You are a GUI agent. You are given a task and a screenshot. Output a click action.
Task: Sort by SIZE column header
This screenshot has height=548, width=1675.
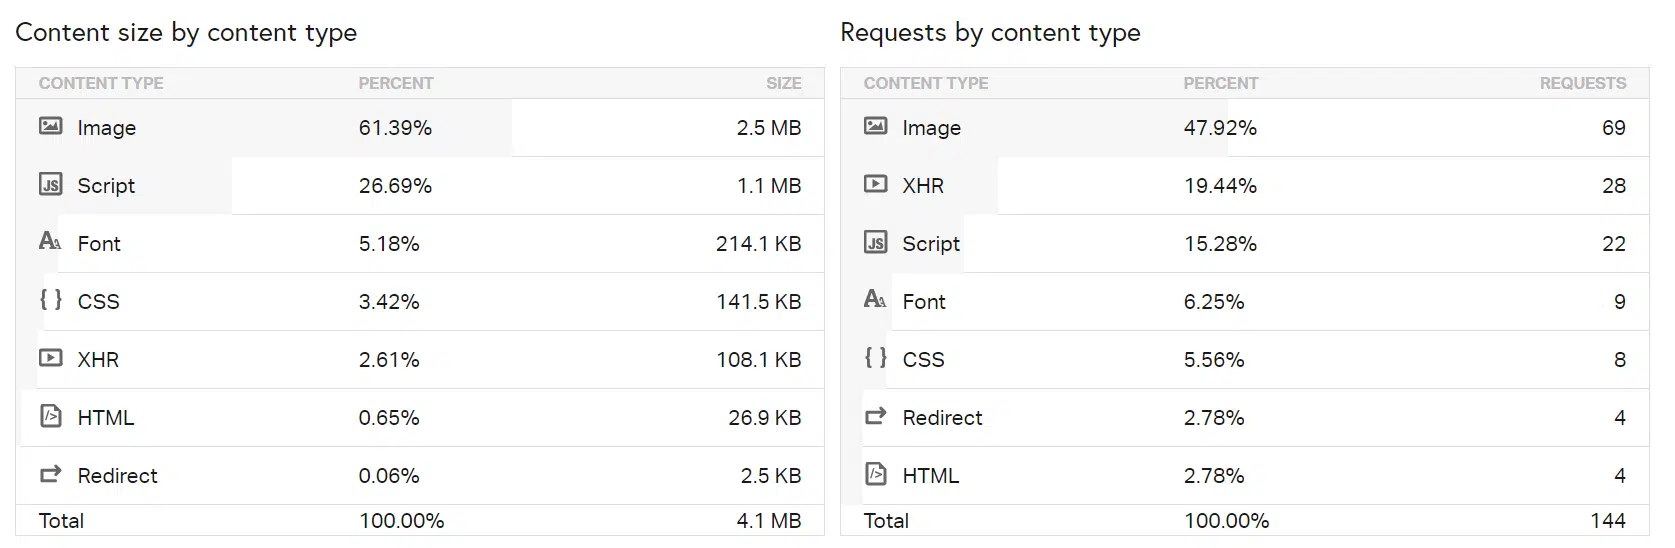783,83
